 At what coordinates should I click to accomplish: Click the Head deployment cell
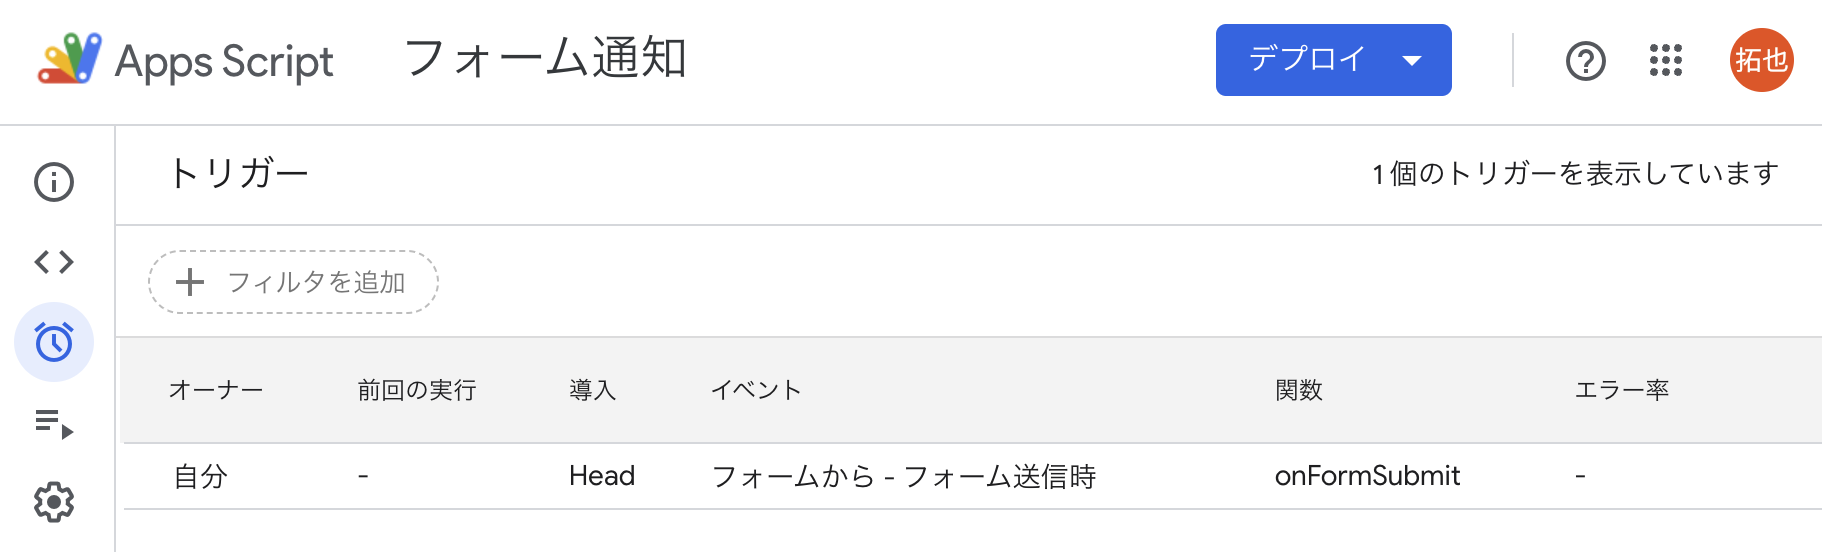click(x=602, y=476)
